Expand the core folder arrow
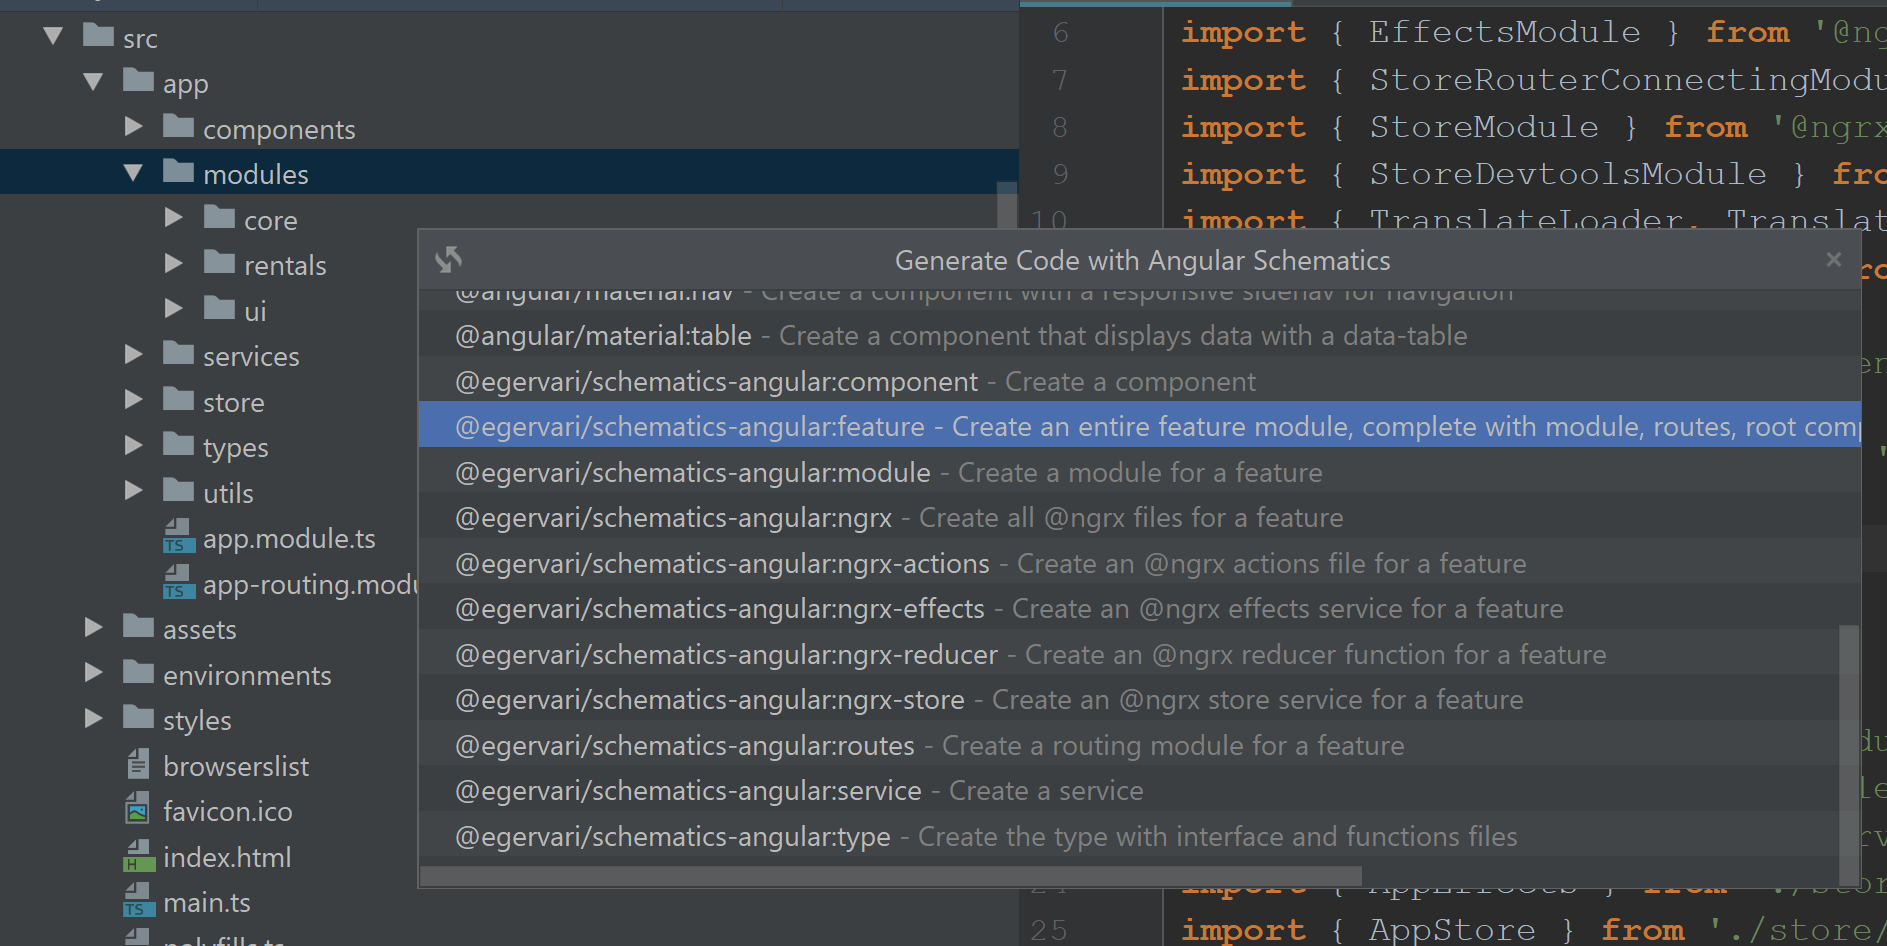Image resolution: width=1887 pixels, height=946 pixels. (174, 217)
